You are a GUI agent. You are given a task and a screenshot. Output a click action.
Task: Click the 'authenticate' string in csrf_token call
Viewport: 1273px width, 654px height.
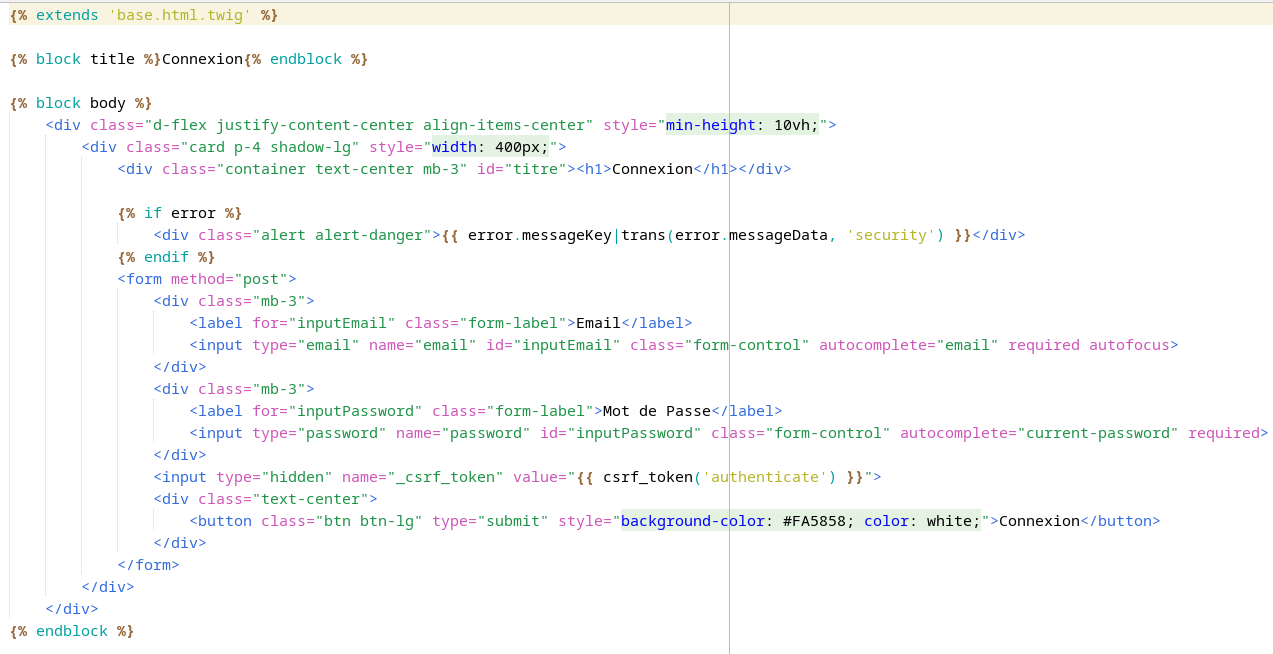(x=769, y=477)
